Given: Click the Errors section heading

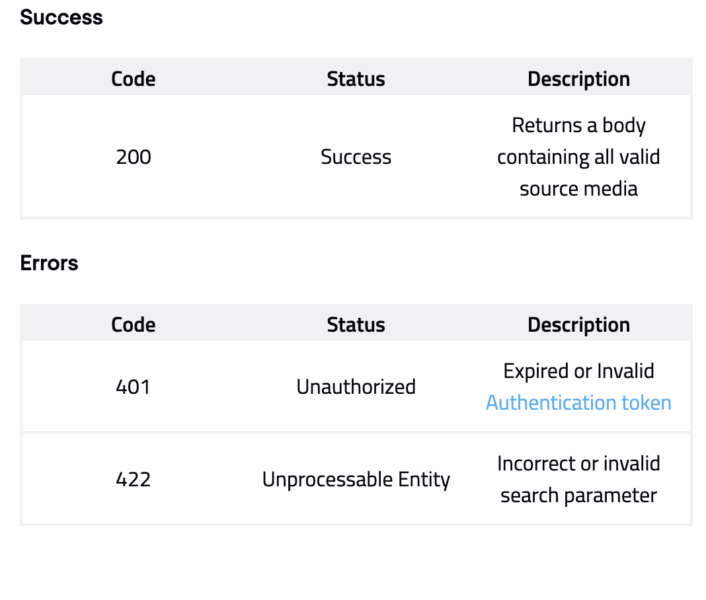Looking at the screenshot, I should click(x=49, y=263).
